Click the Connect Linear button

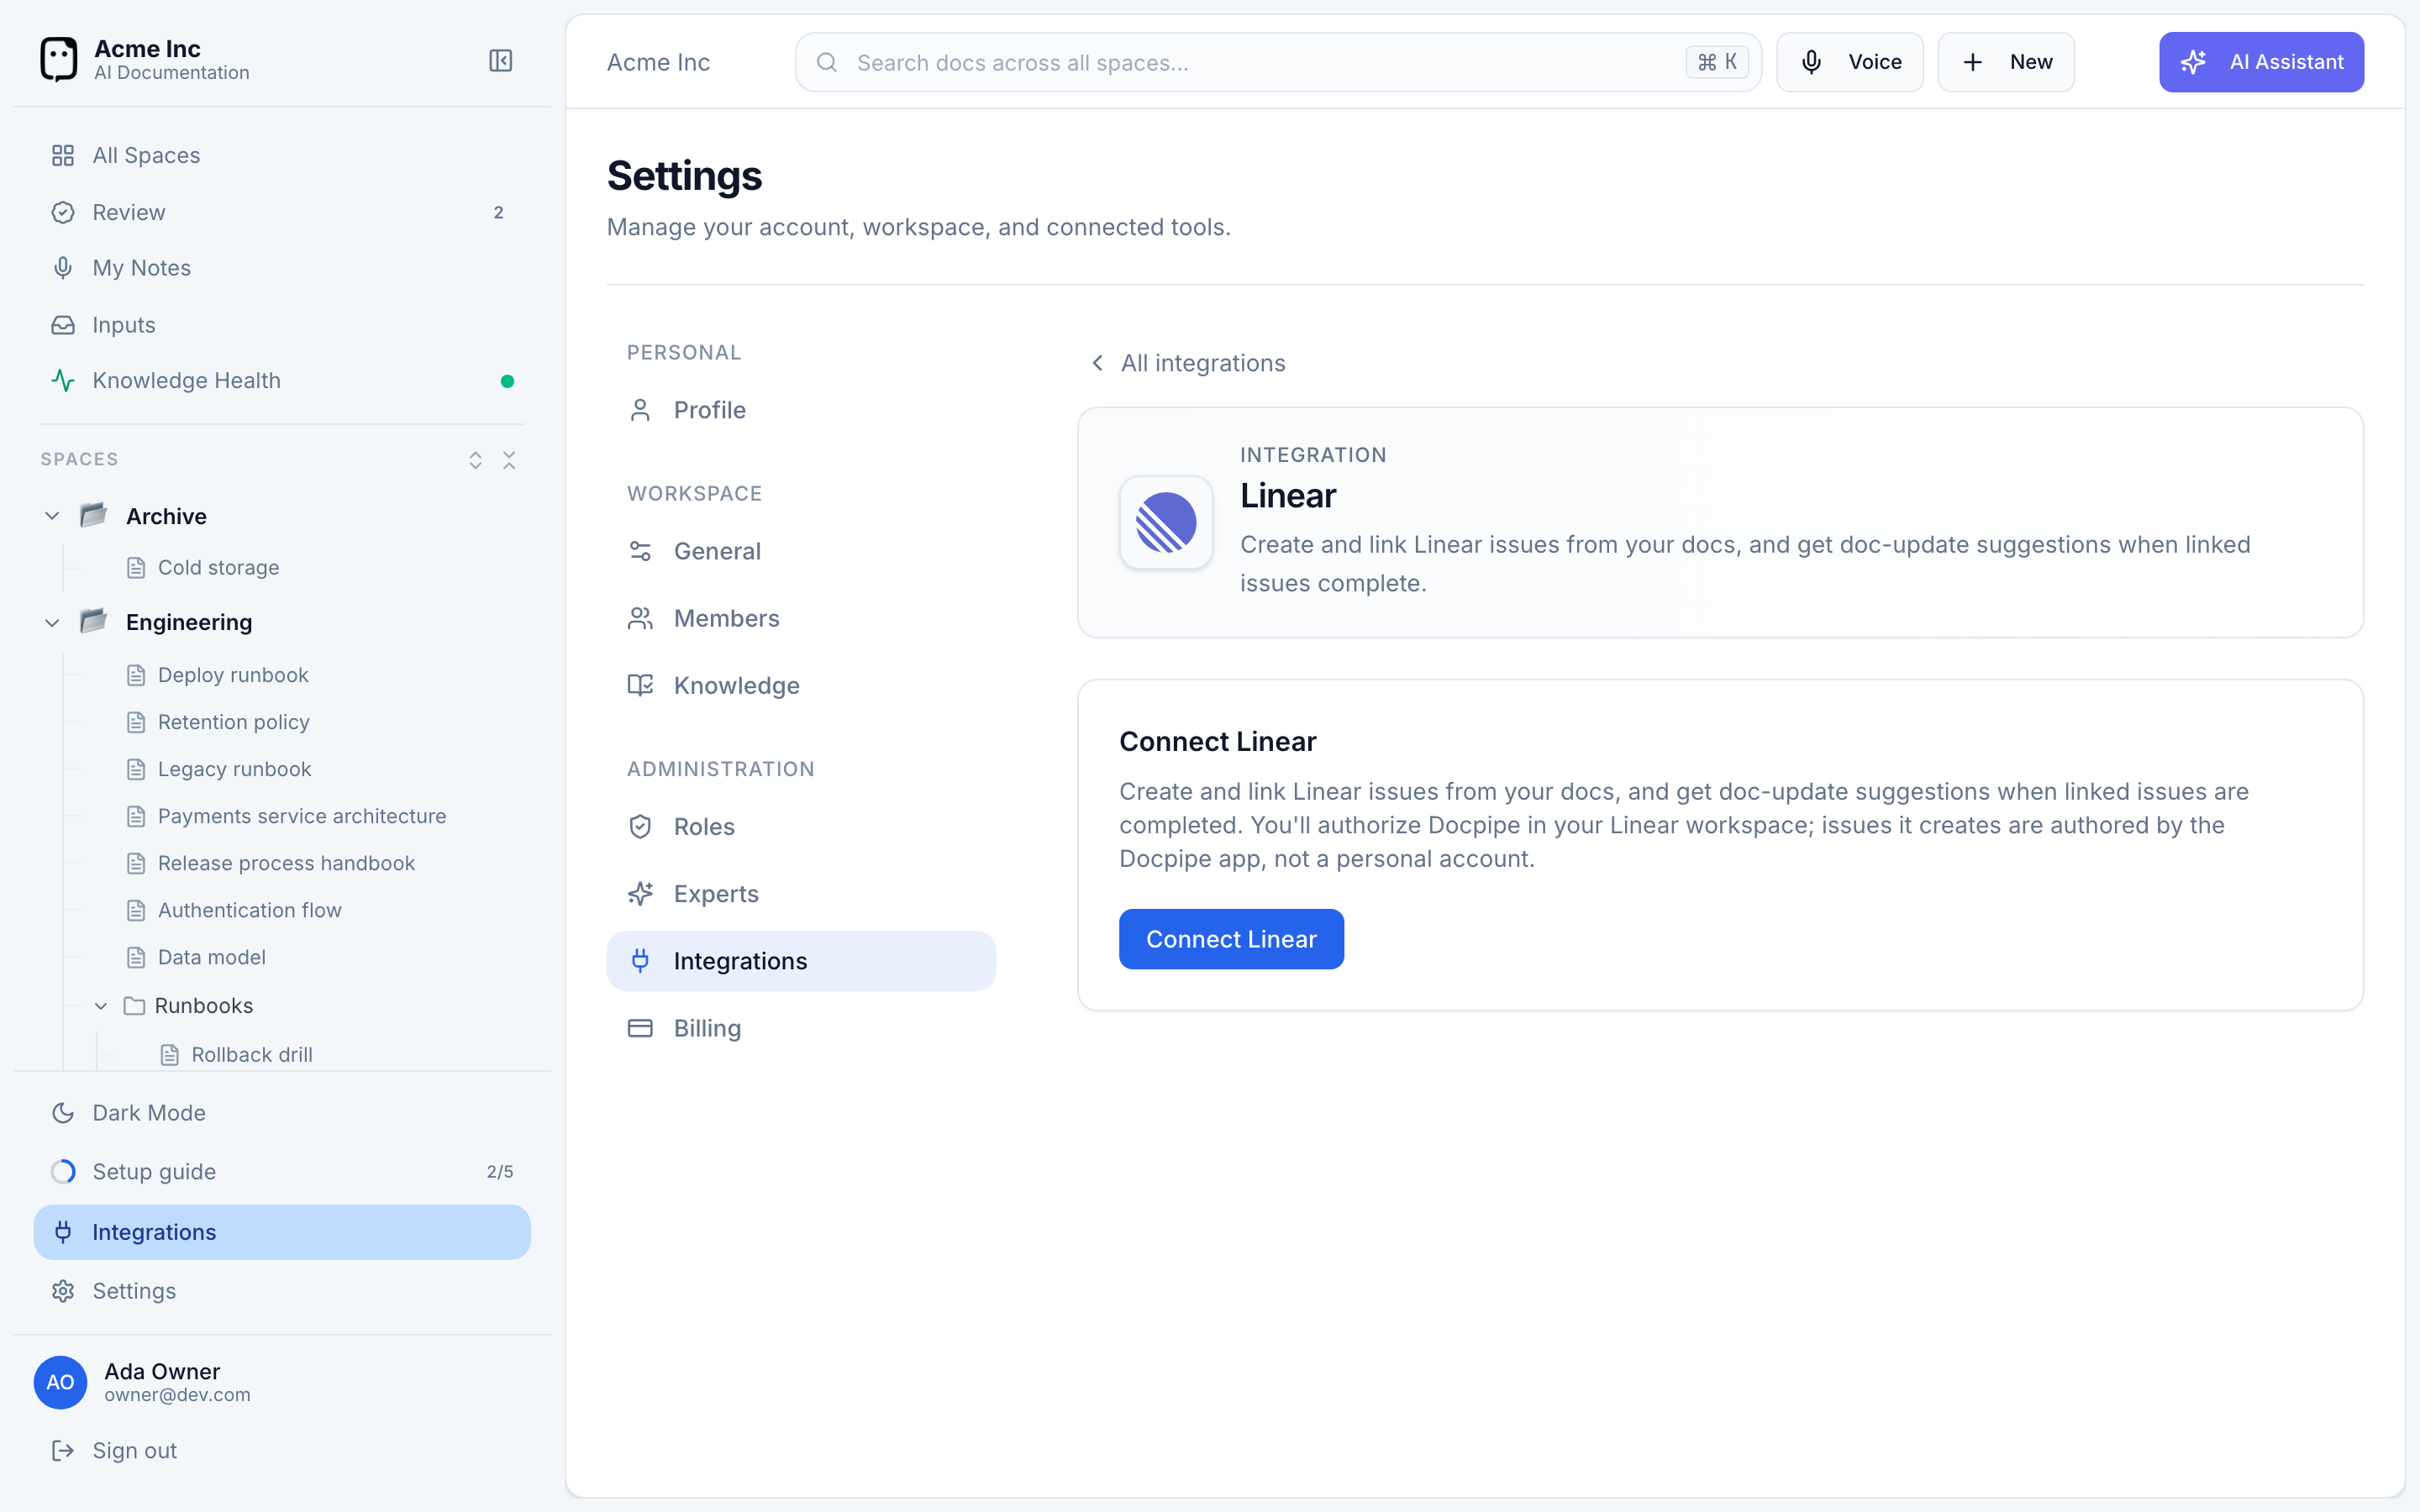click(1231, 939)
